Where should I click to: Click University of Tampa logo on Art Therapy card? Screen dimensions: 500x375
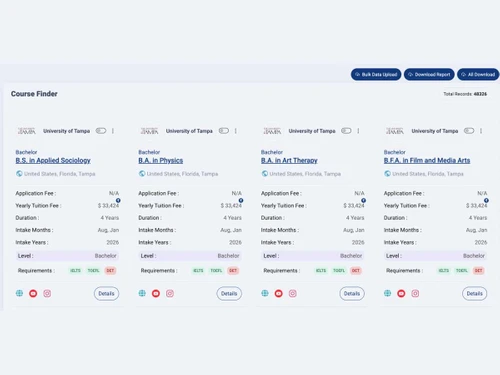click(x=272, y=131)
